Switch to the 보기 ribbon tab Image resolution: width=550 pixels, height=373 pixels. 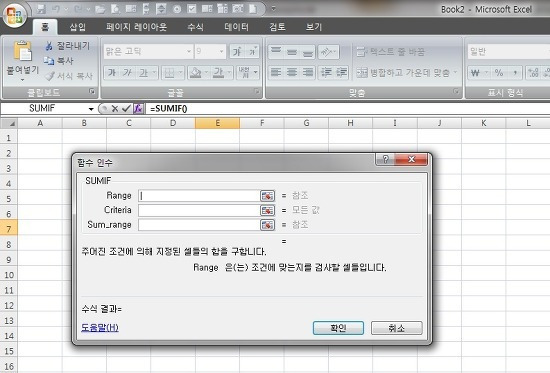coord(314,27)
